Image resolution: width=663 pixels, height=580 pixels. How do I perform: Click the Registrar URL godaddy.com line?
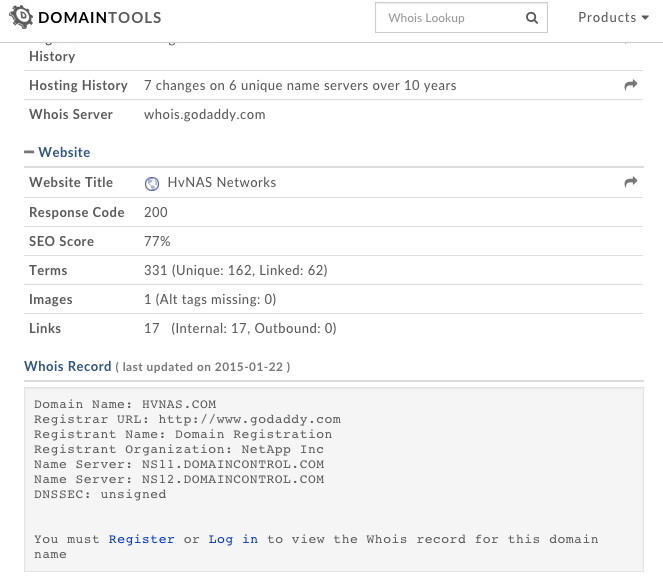click(187, 419)
